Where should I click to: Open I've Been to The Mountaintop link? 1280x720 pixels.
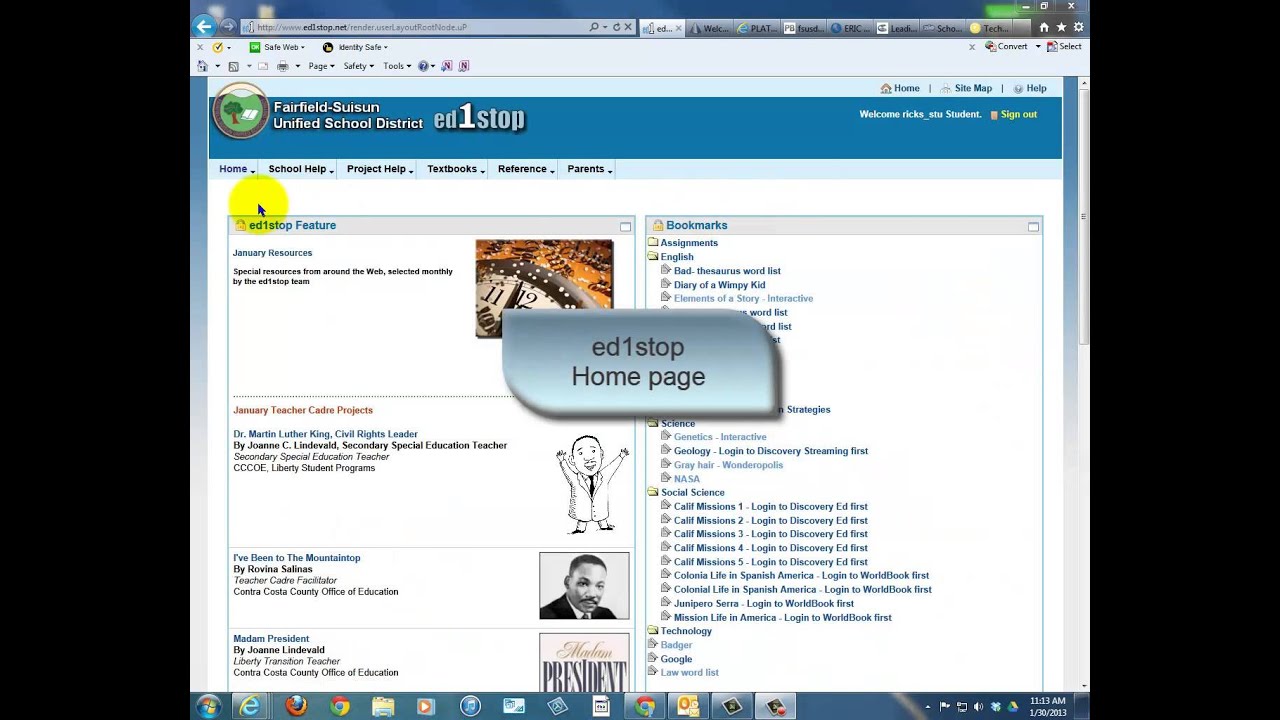297,558
